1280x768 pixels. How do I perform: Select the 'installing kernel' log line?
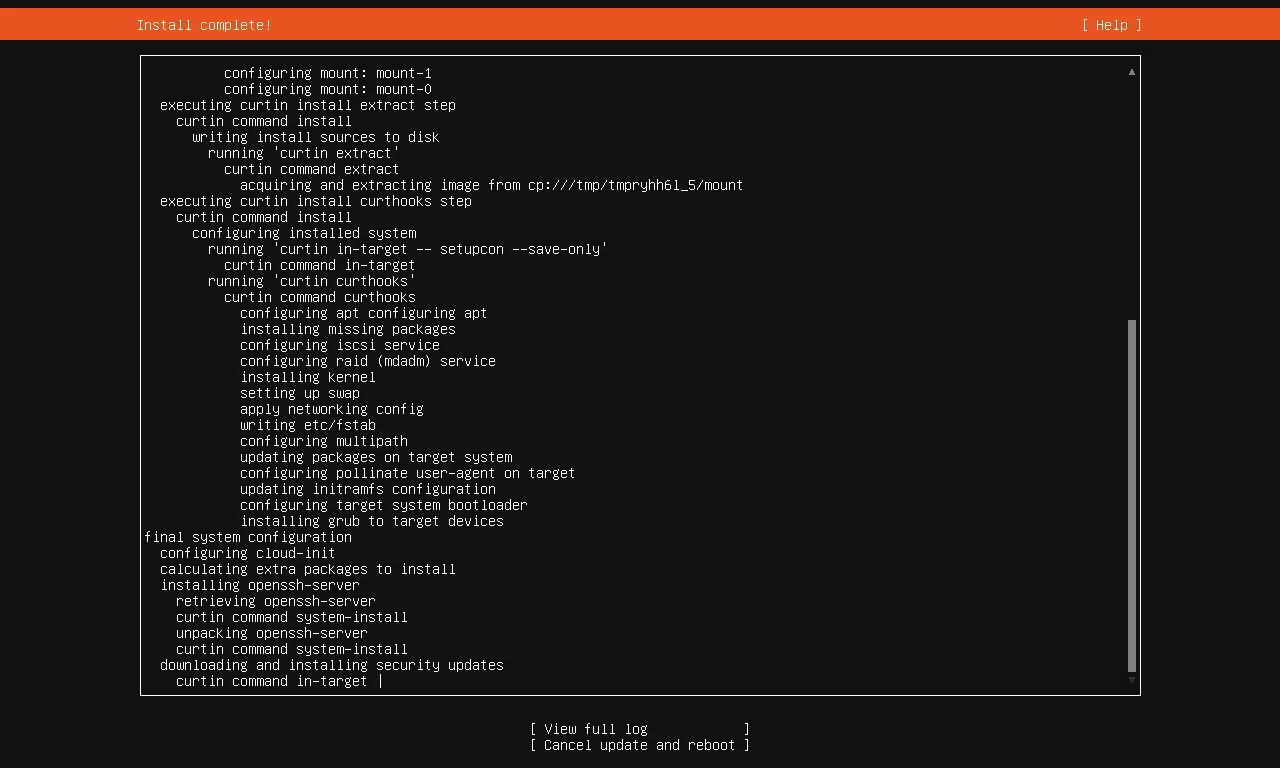(x=308, y=377)
